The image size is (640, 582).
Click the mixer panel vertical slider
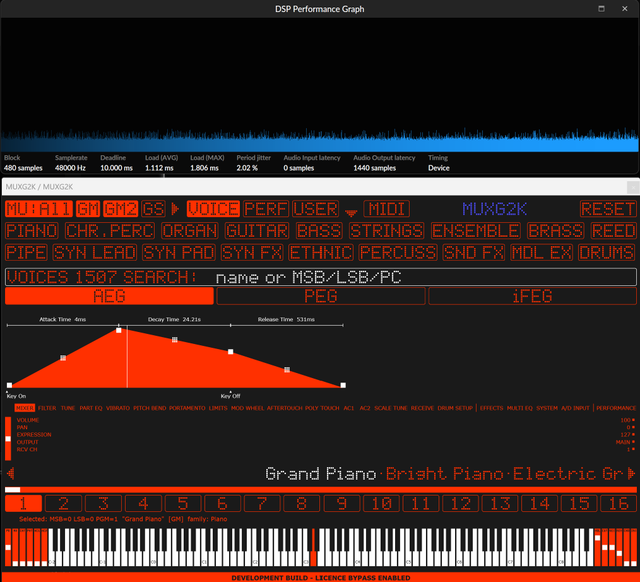click(x=8, y=438)
